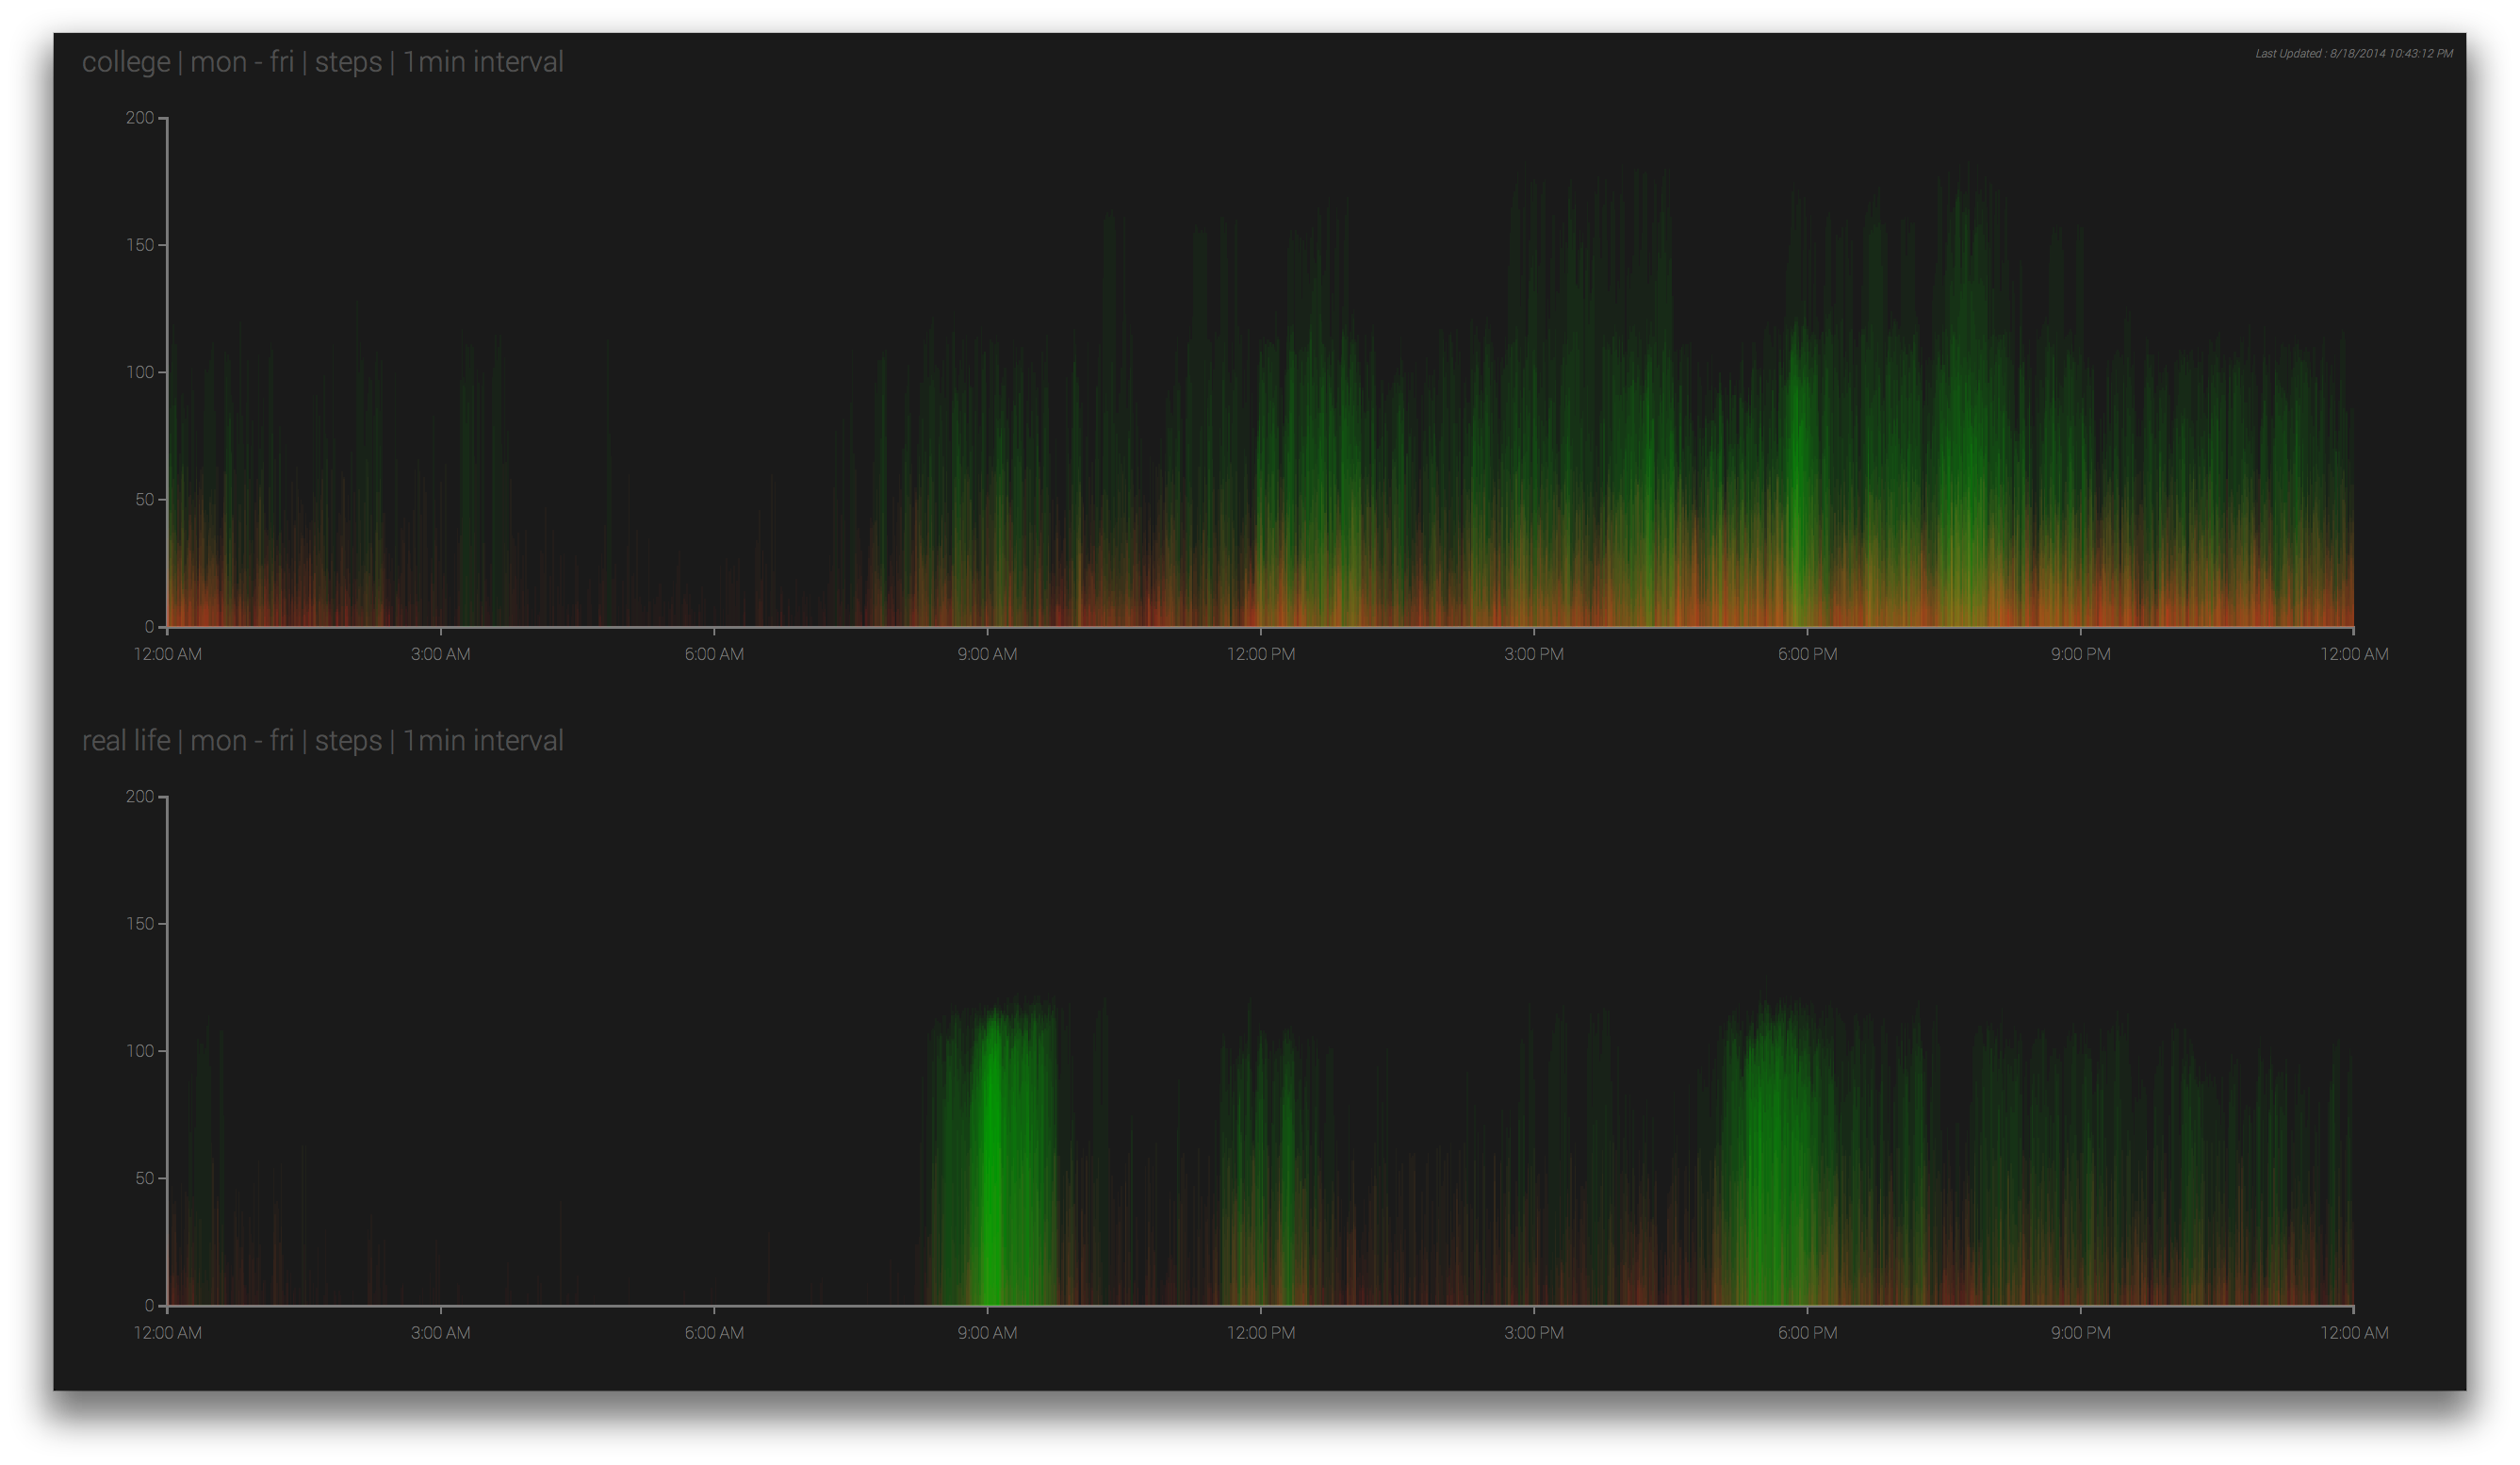2520x1465 pixels.
Task: Click the college mon - fri steps chart title
Action: [322, 62]
